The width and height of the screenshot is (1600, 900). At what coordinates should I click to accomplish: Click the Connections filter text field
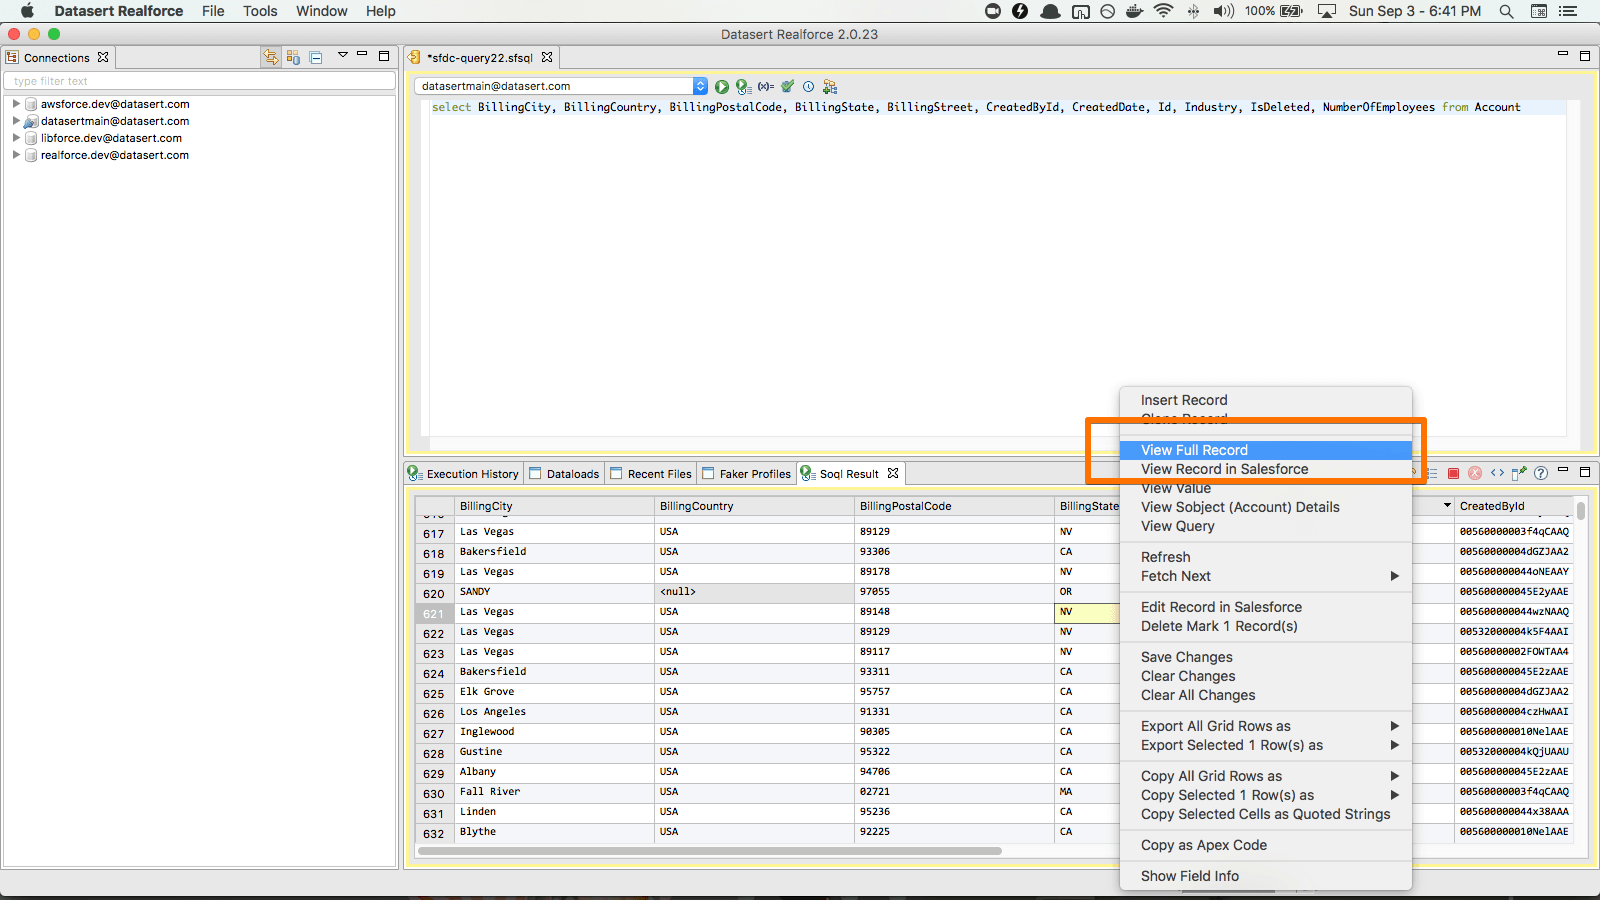tap(200, 81)
